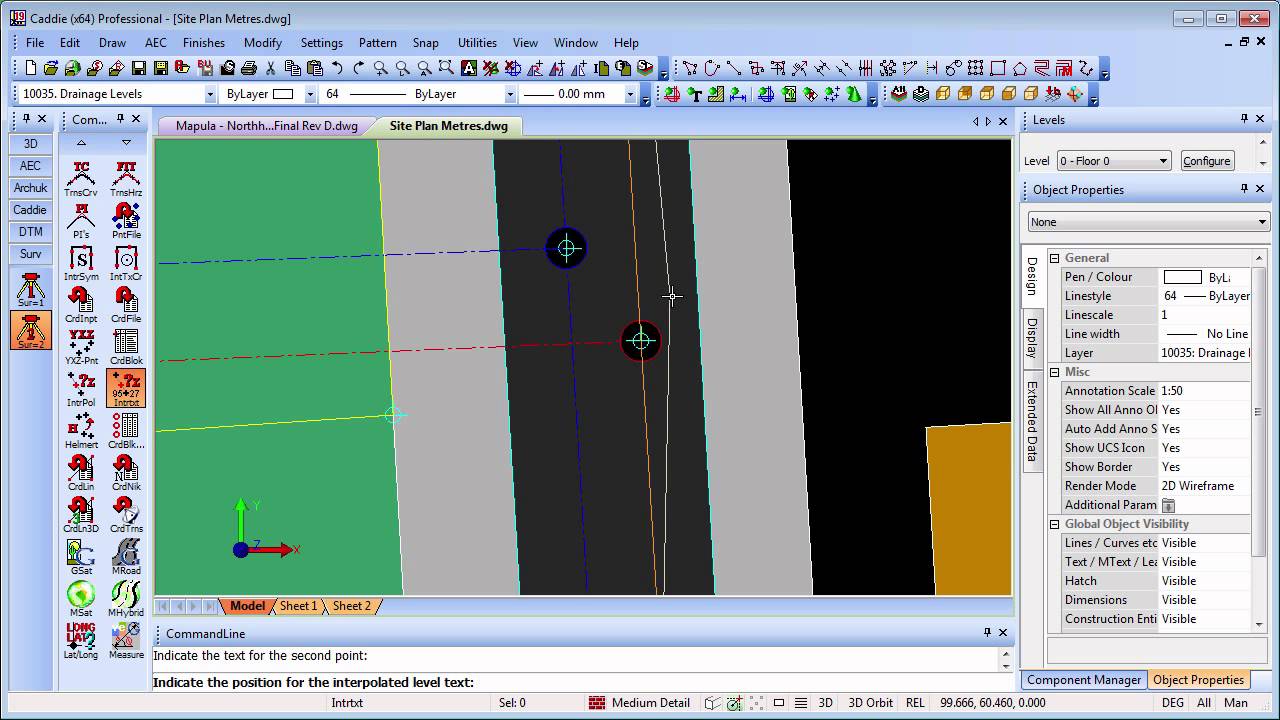
Task: Open the CrdTrns tool
Action: tap(126, 514)
